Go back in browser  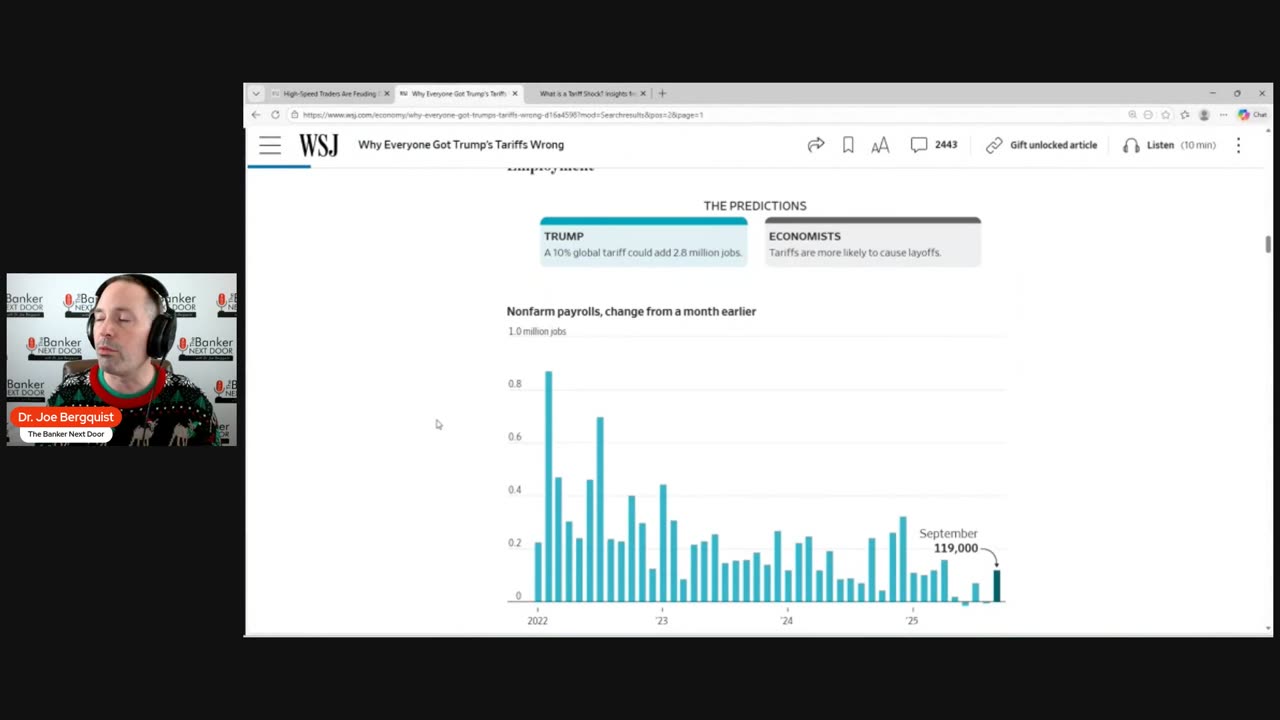(x=256, y=115)
